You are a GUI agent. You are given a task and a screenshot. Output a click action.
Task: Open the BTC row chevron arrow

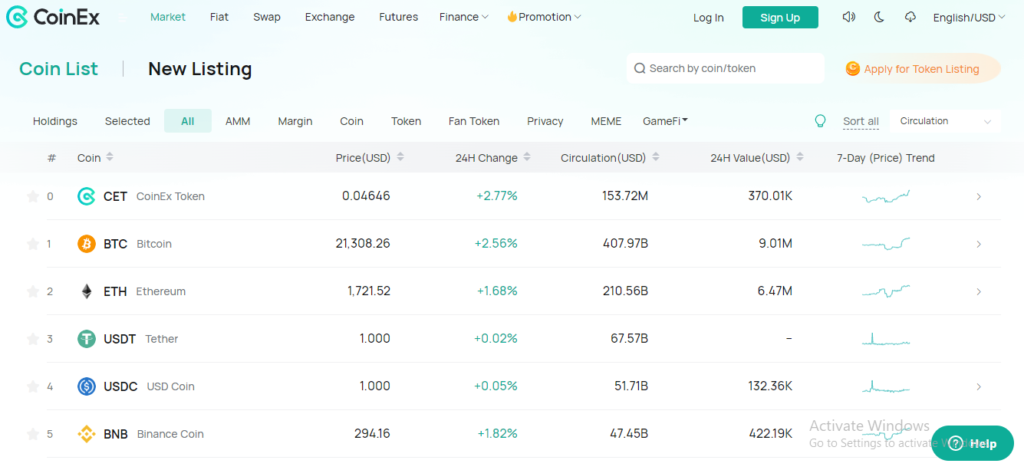click(x=978, y=244)
